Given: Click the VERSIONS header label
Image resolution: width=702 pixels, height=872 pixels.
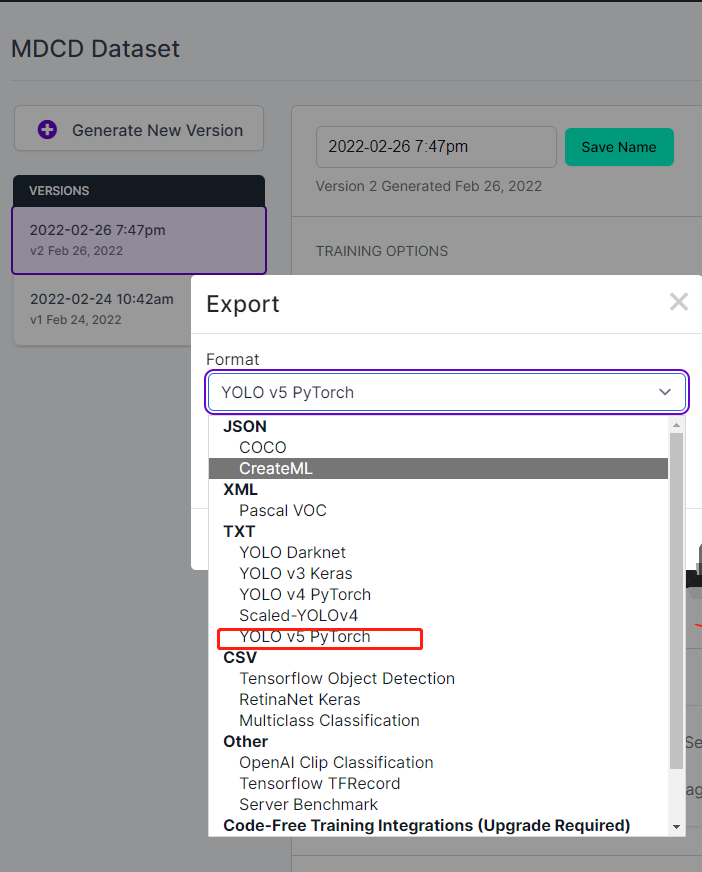Looking at the screenshot, I should click(59, 191).
